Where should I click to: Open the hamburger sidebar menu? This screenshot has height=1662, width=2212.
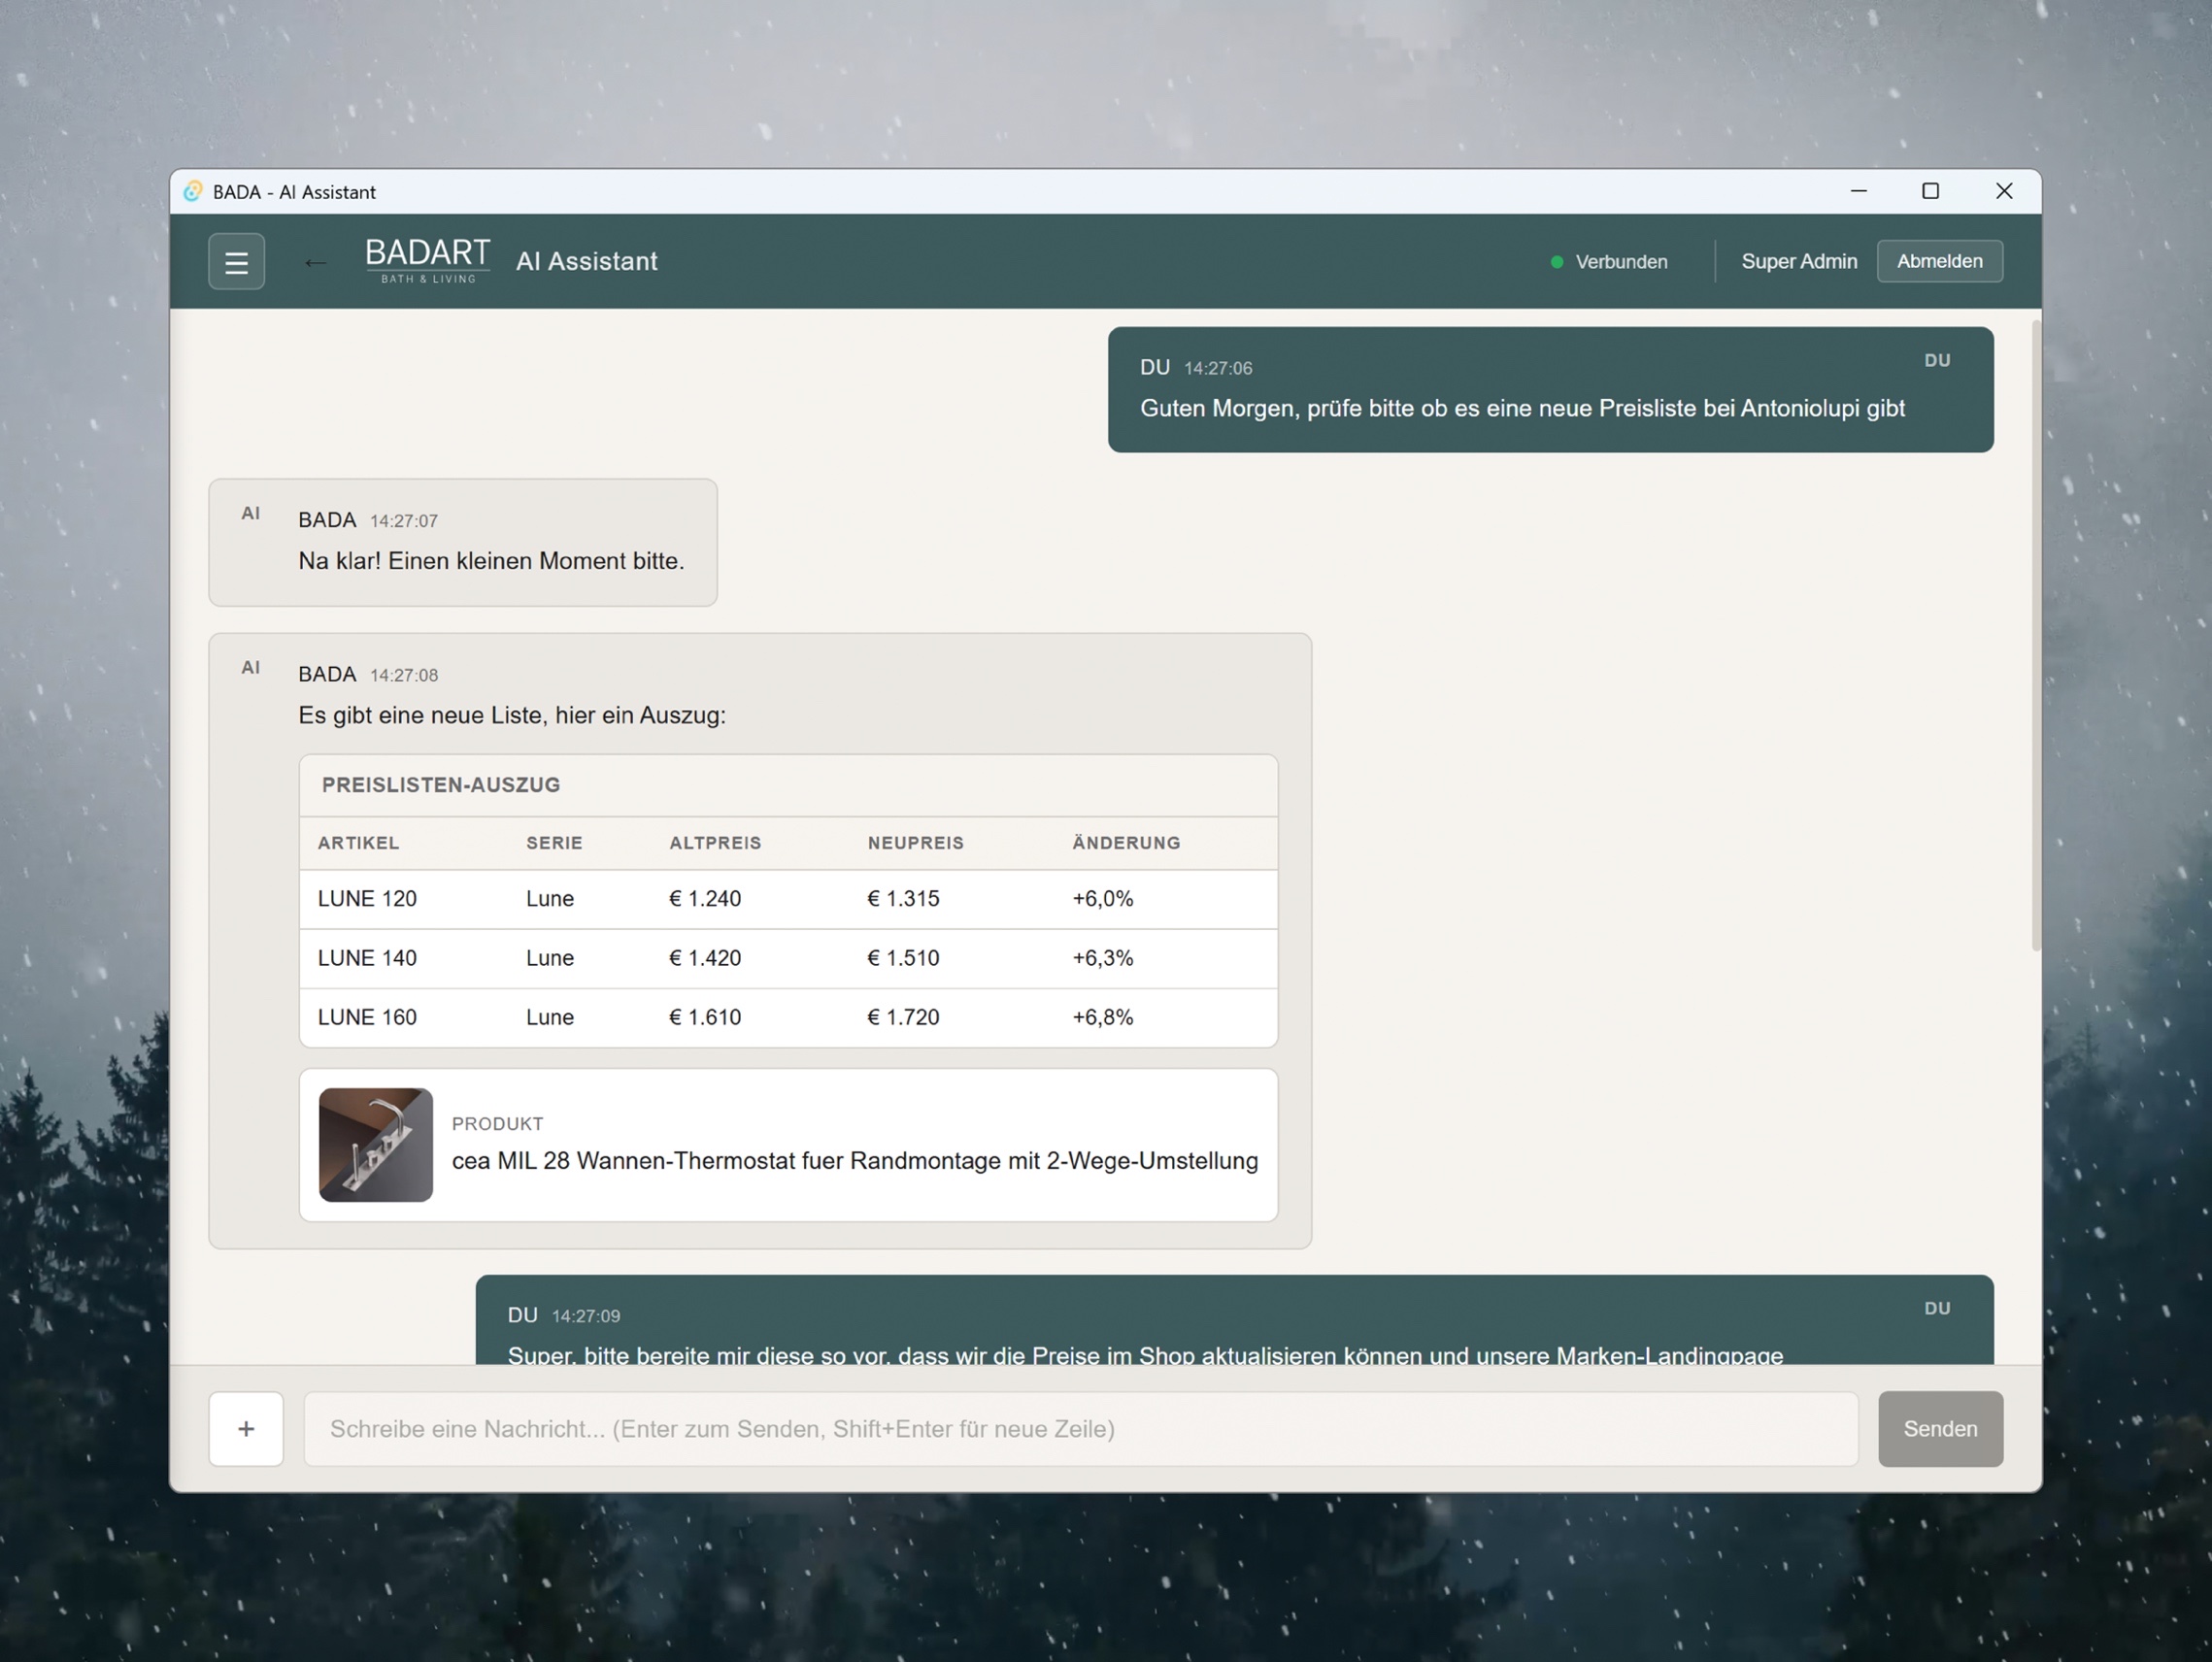click(236, 262)
